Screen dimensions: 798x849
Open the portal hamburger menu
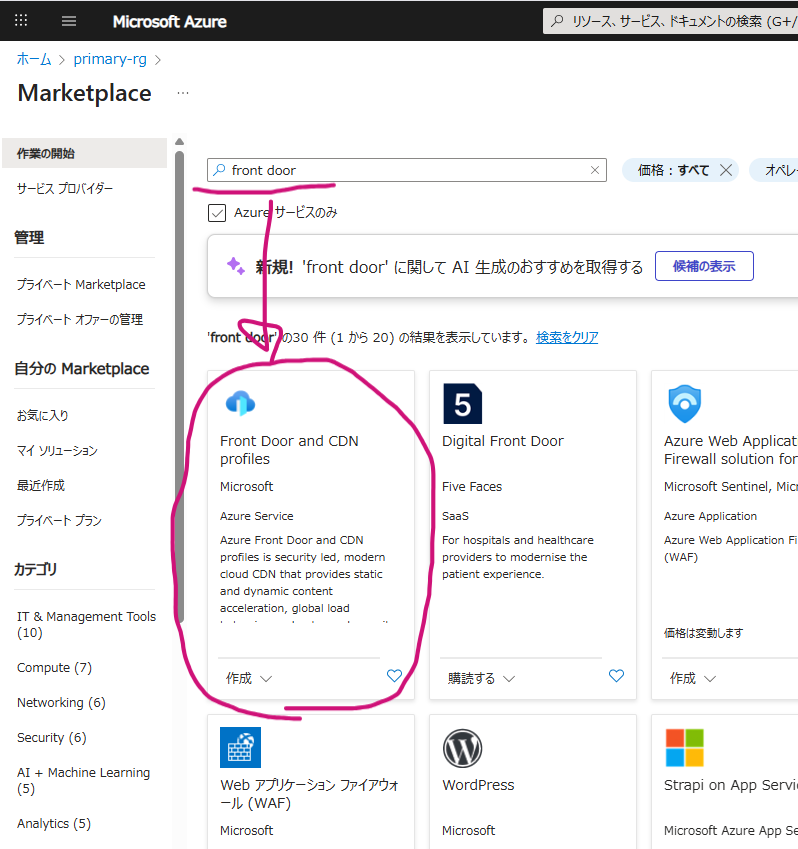coord(69,21)
